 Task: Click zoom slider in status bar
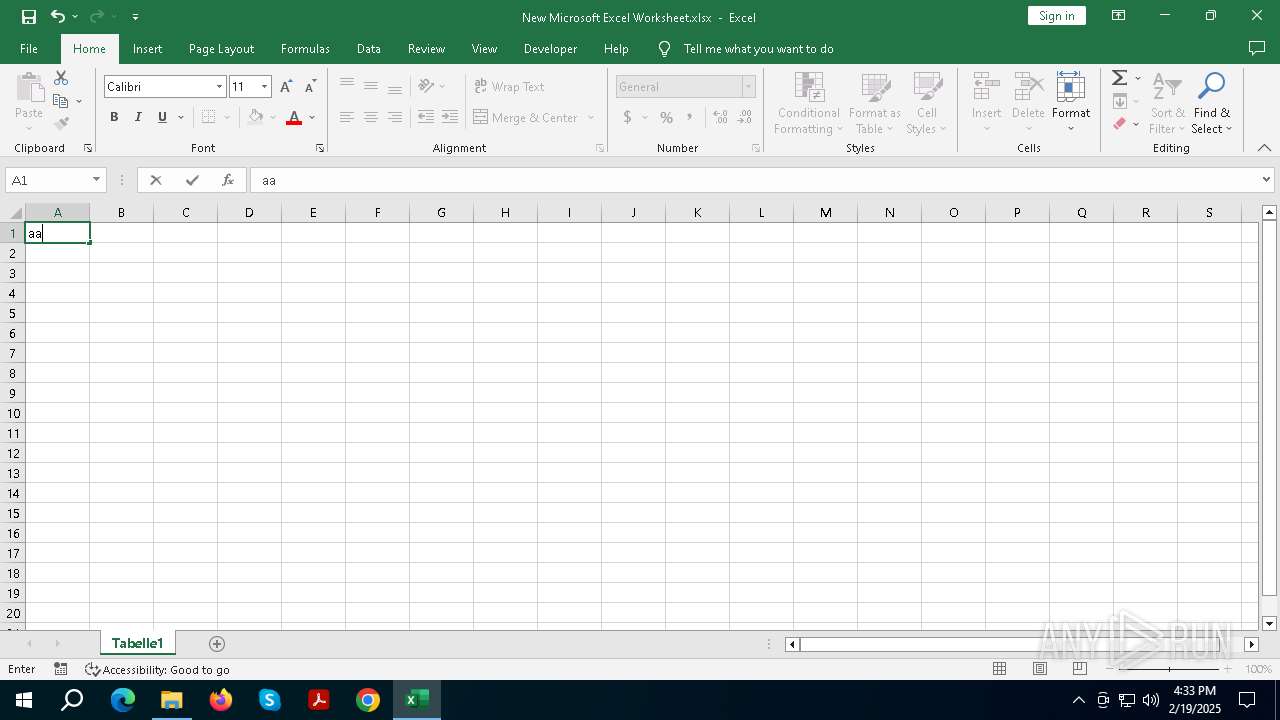(x=1169, y=669)
